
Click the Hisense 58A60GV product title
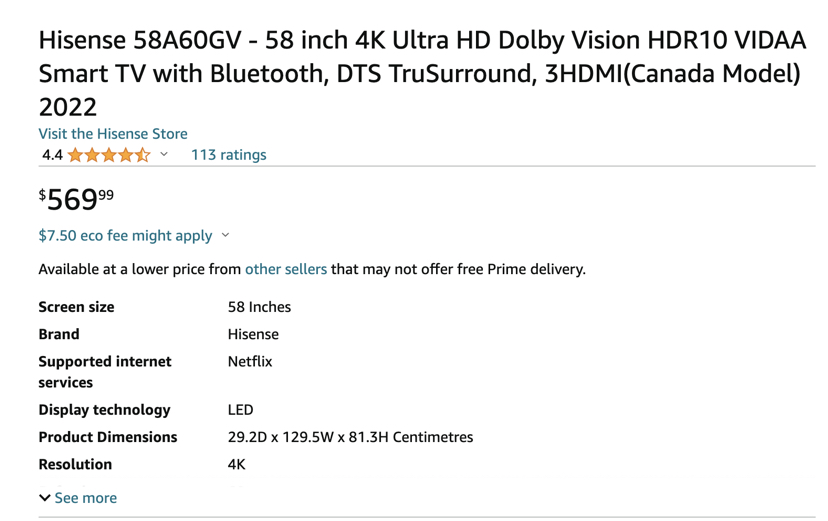pos(422,73)
